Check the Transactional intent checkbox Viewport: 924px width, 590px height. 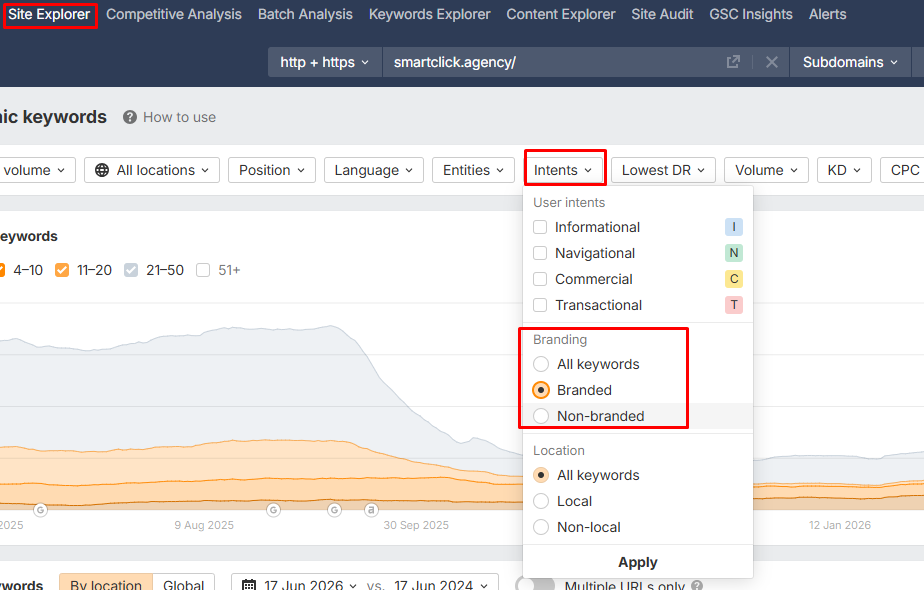click(540, 305)
